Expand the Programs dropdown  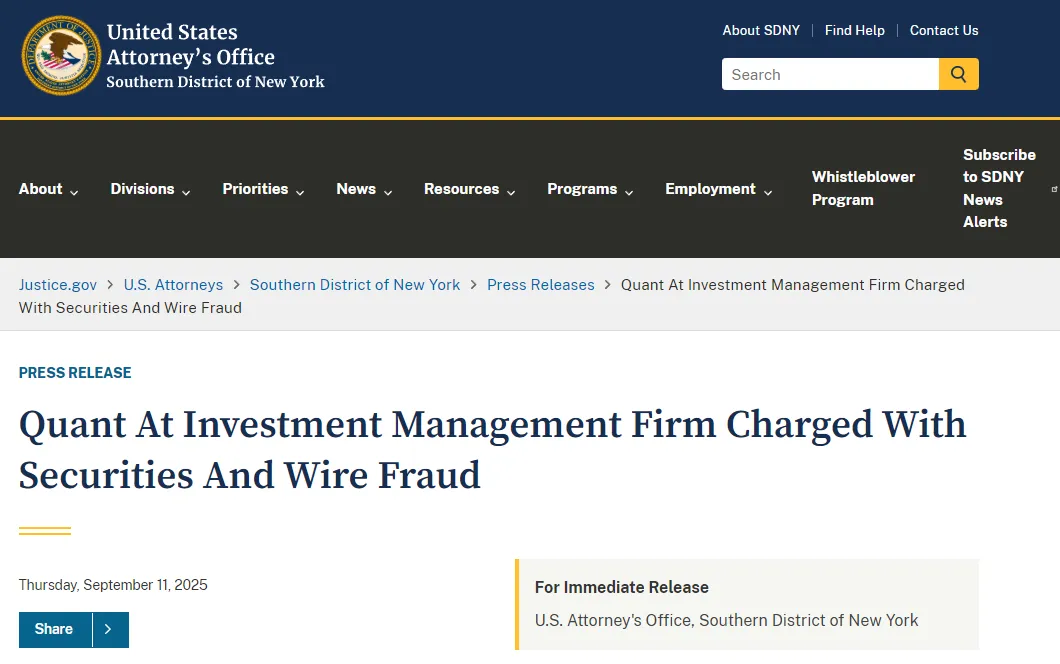[589, 189]
